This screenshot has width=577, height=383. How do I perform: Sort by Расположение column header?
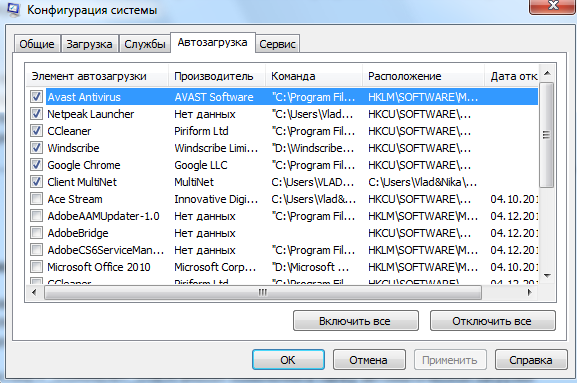point(423,76)
